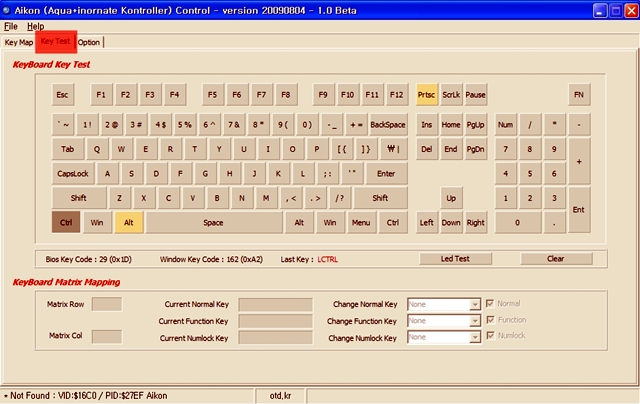Click the Num lock key

(506, 125)
